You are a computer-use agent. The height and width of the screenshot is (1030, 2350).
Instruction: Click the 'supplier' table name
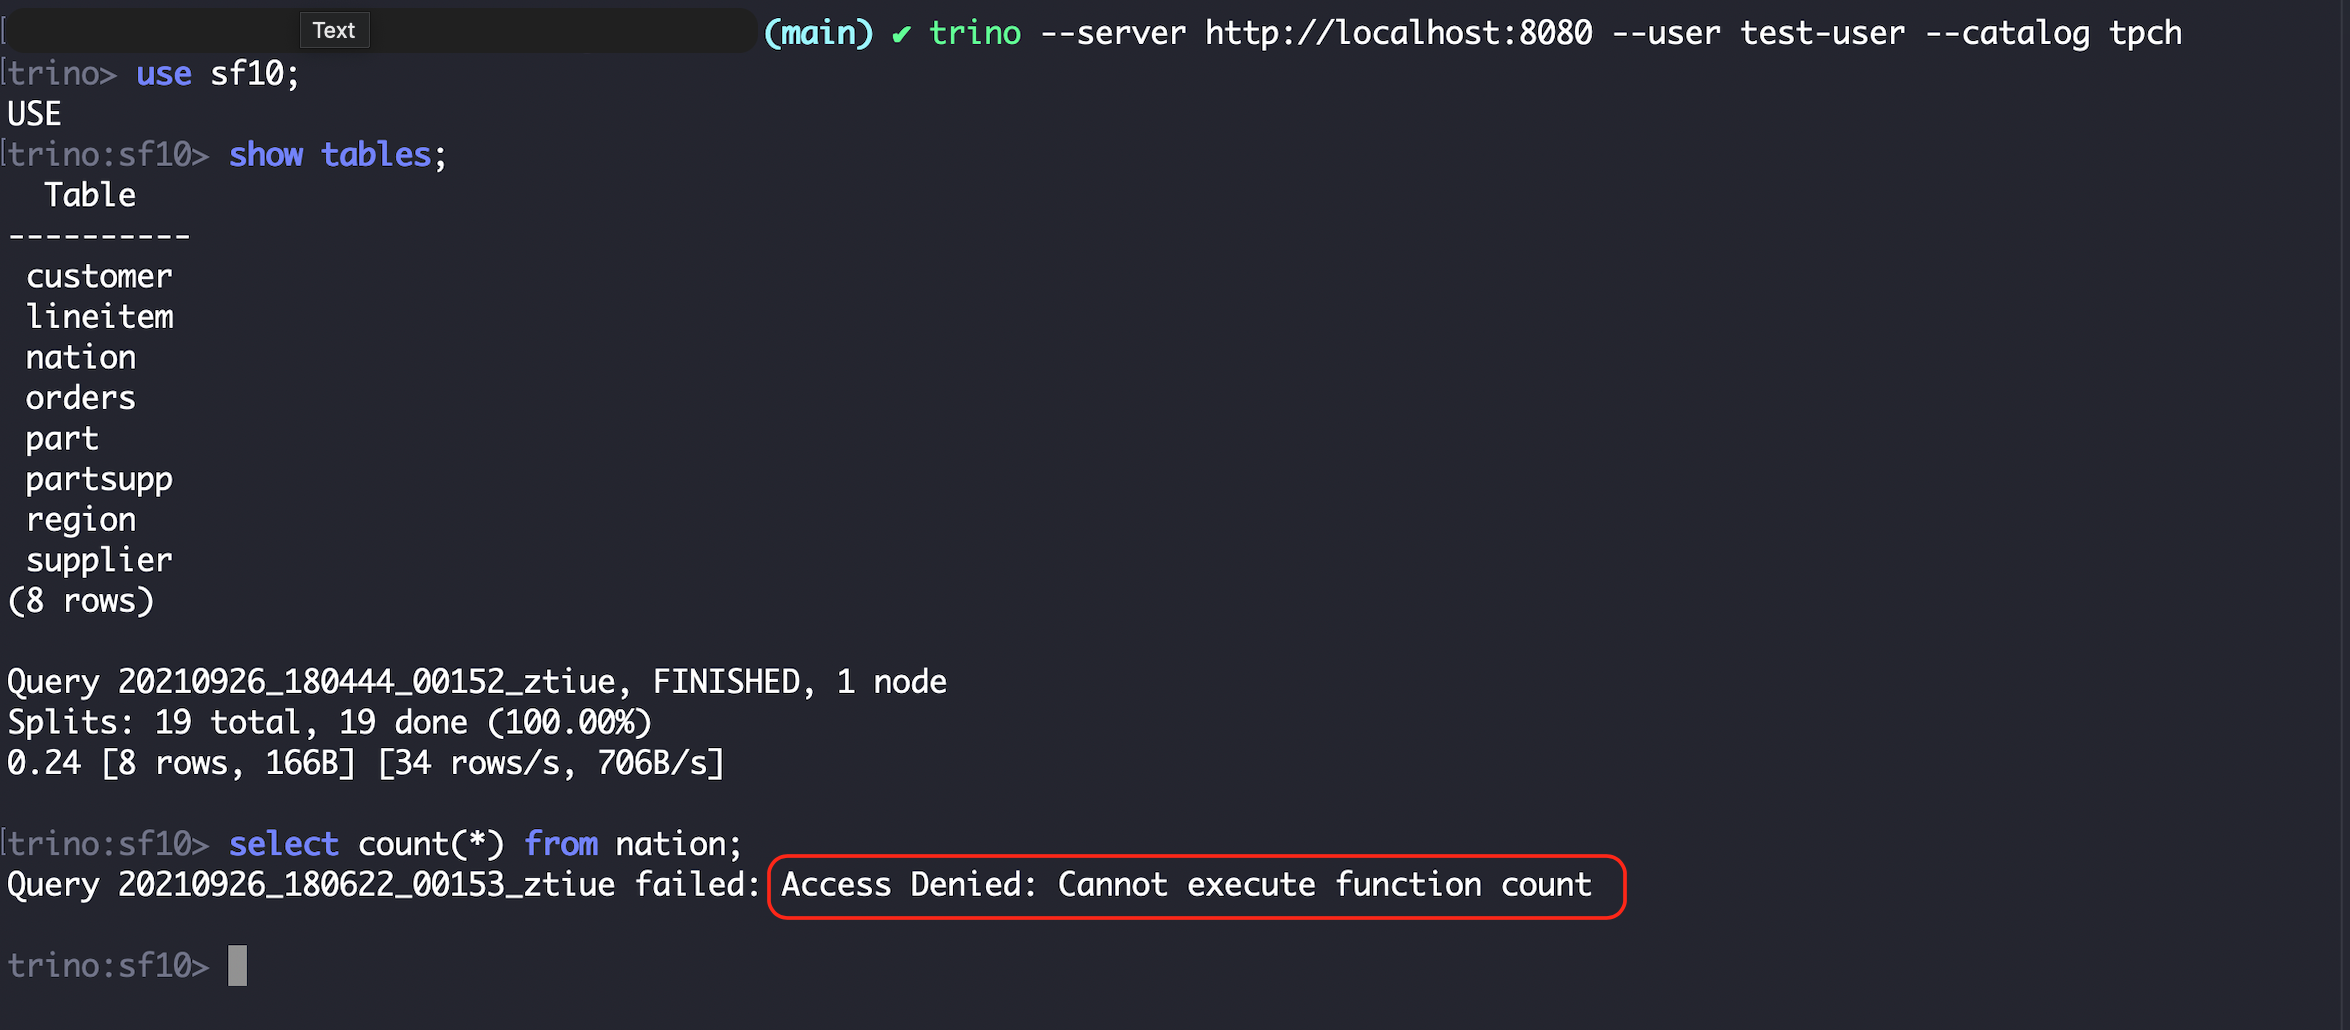point(99,561)
